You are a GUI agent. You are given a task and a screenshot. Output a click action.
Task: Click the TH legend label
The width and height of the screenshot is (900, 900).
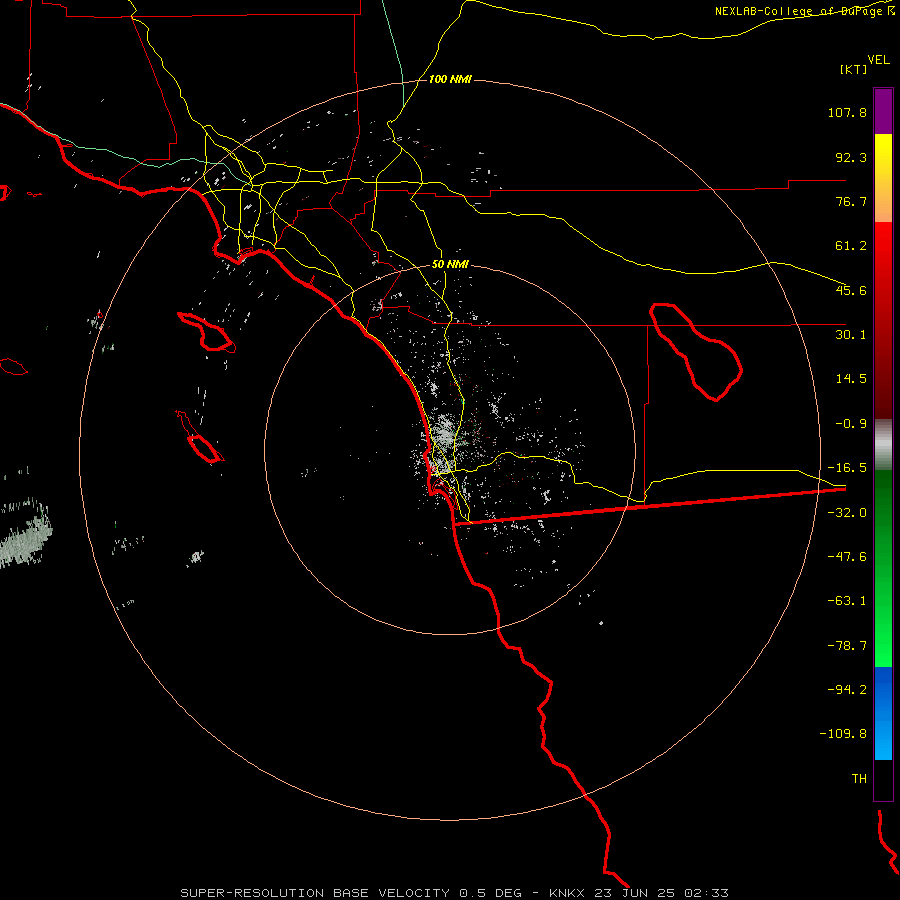click(859, 779)
